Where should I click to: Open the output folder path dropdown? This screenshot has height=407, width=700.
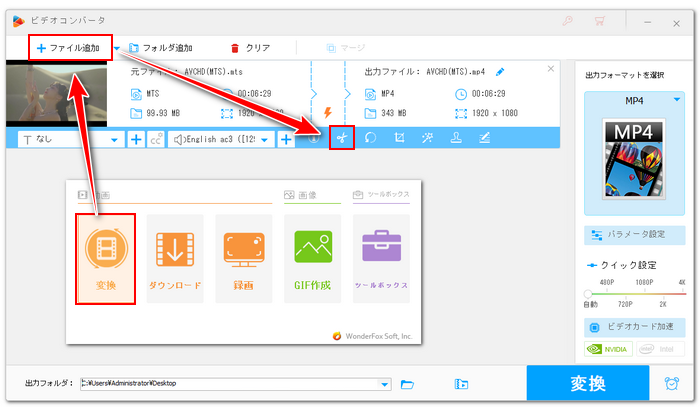point(385,383)
